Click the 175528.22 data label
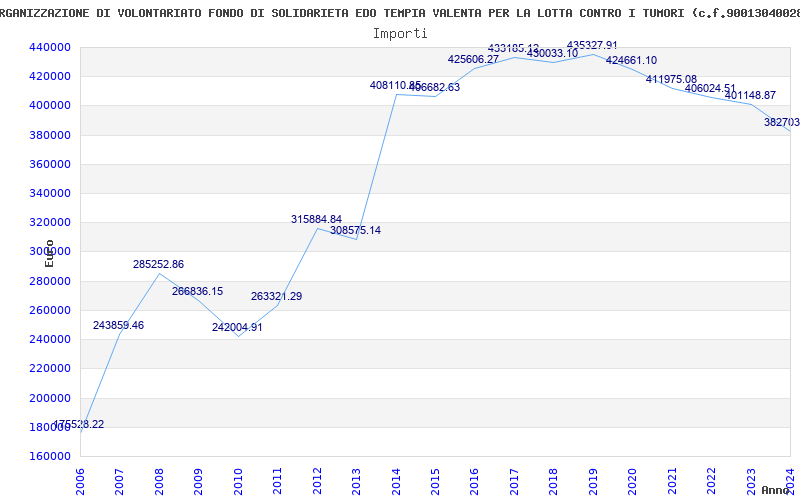This screenshot has width=800, height=500. pyautogui.click(x=79, y=425)
